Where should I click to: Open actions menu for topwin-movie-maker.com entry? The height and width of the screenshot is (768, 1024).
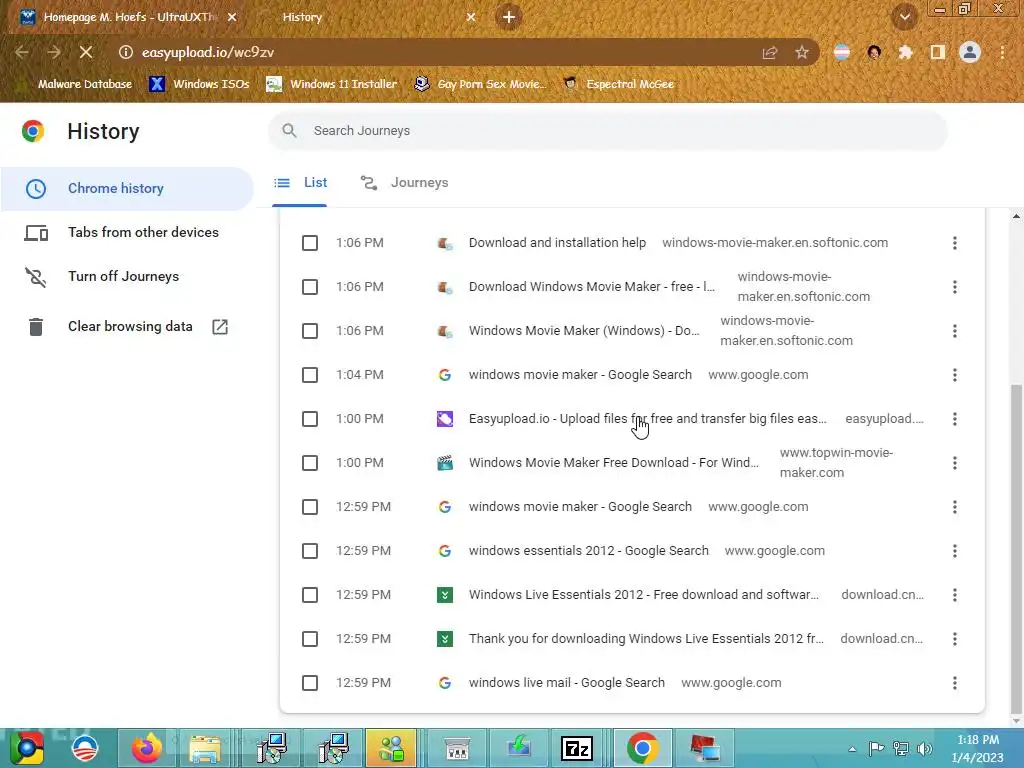[954, 462]
